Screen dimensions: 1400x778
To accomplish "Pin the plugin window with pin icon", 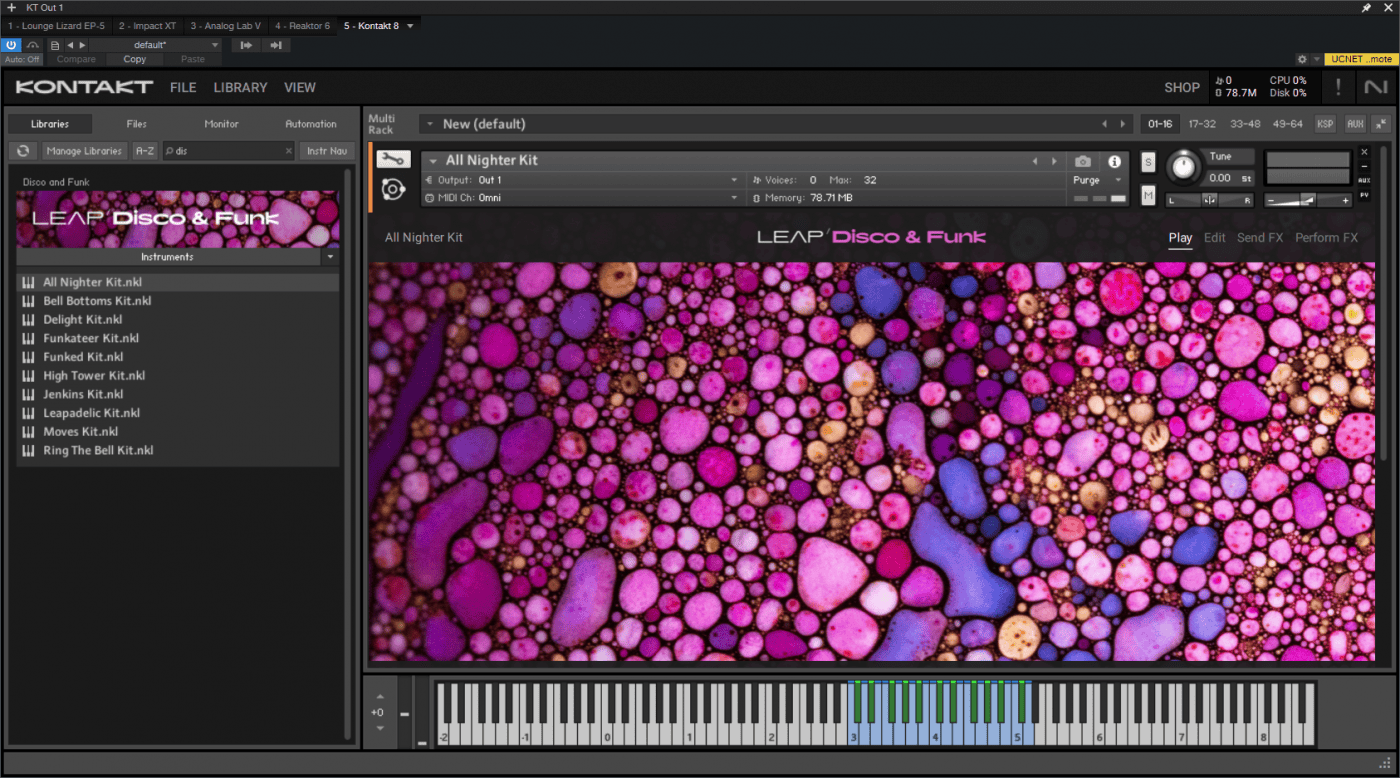I will (x=1367, y=7).
